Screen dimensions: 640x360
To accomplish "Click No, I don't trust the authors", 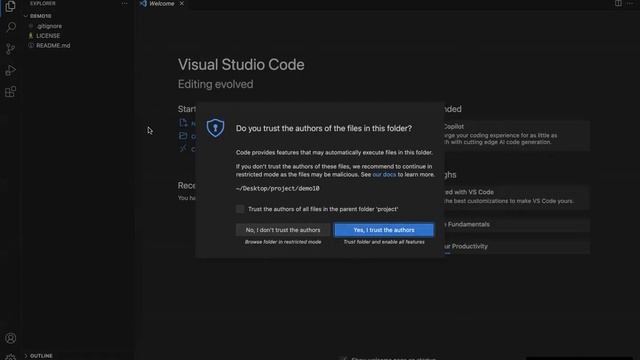I will coord(283,230).
